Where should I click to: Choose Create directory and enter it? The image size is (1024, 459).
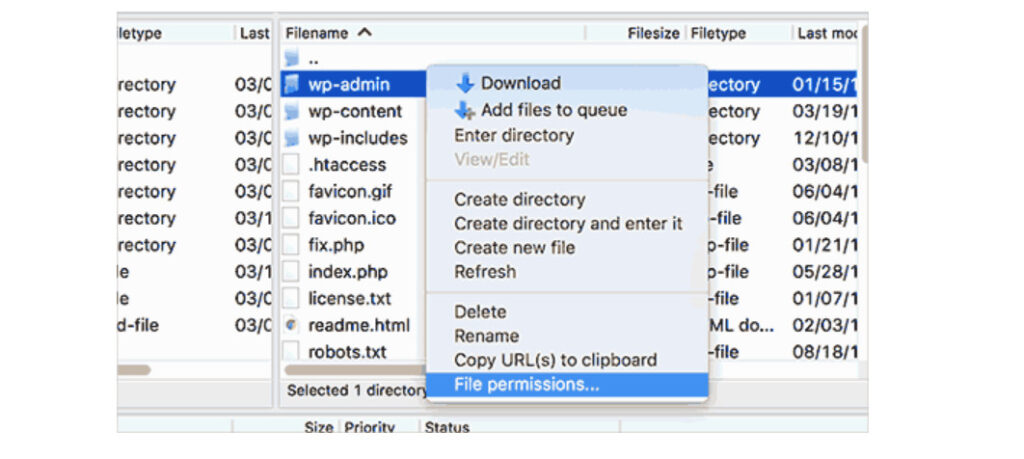[x=567, y=223]
